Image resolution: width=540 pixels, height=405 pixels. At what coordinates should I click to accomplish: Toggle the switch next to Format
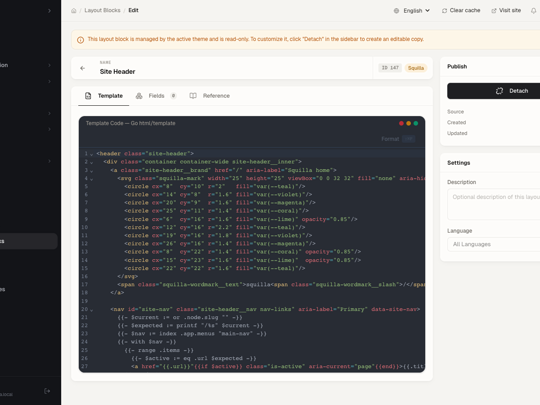pos(408,139)
